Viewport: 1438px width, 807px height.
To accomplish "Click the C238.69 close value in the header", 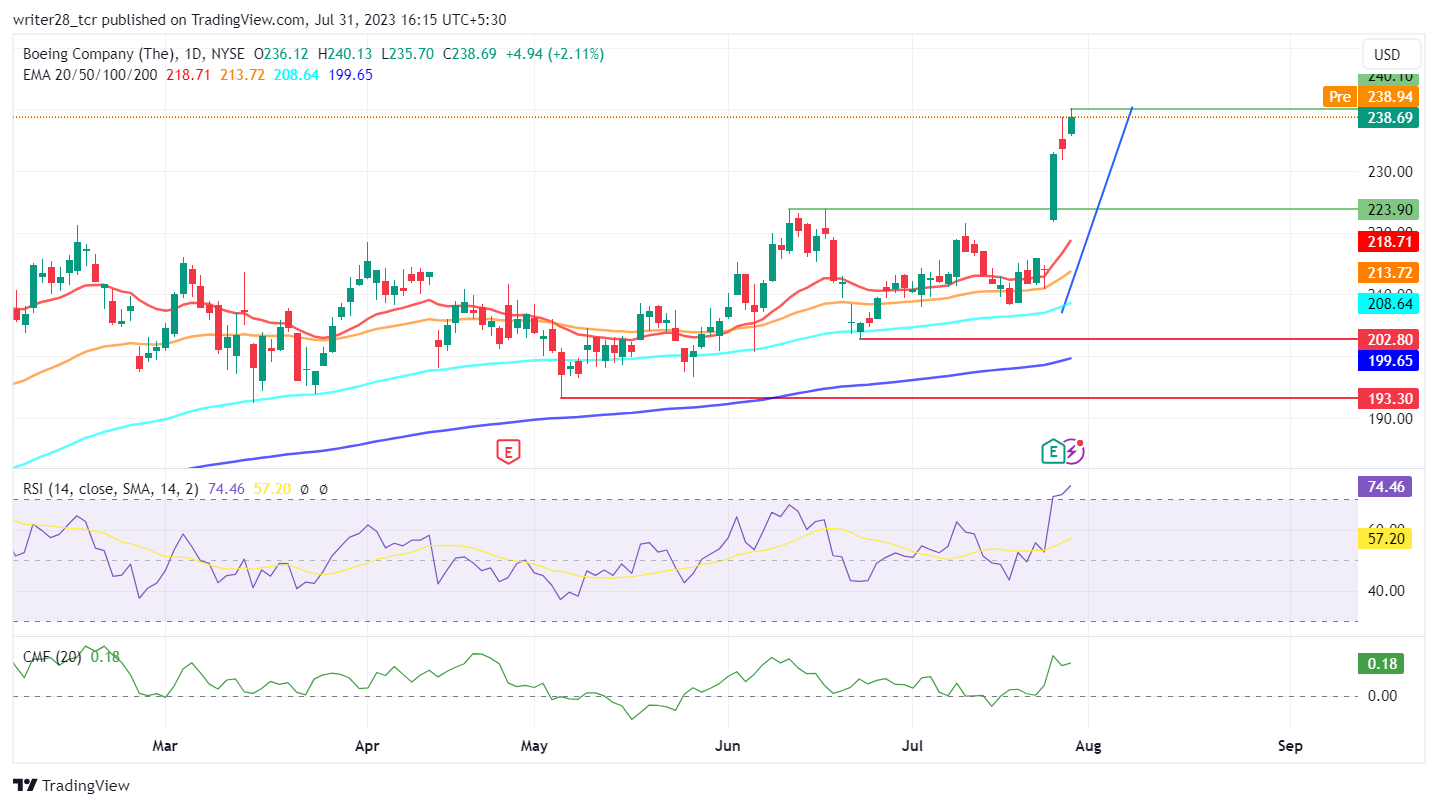I will [x=470, y=54].
